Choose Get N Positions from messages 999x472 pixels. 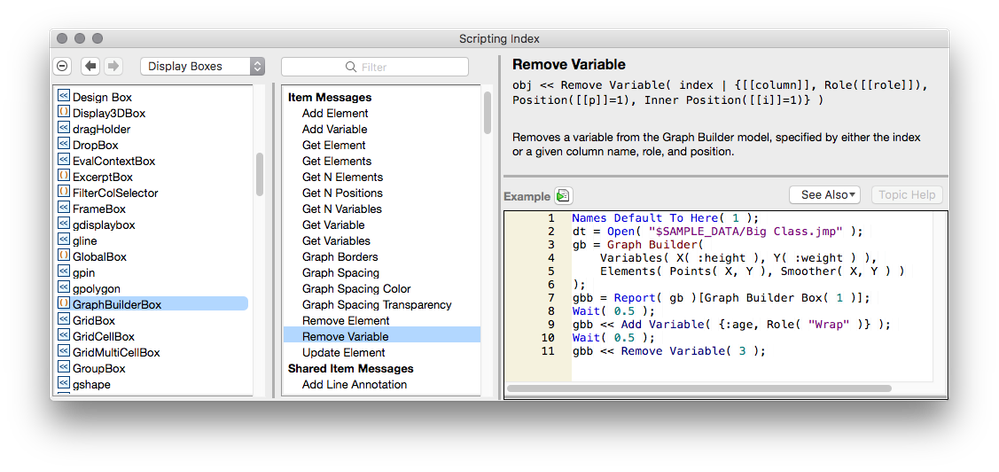coord(342,193)
